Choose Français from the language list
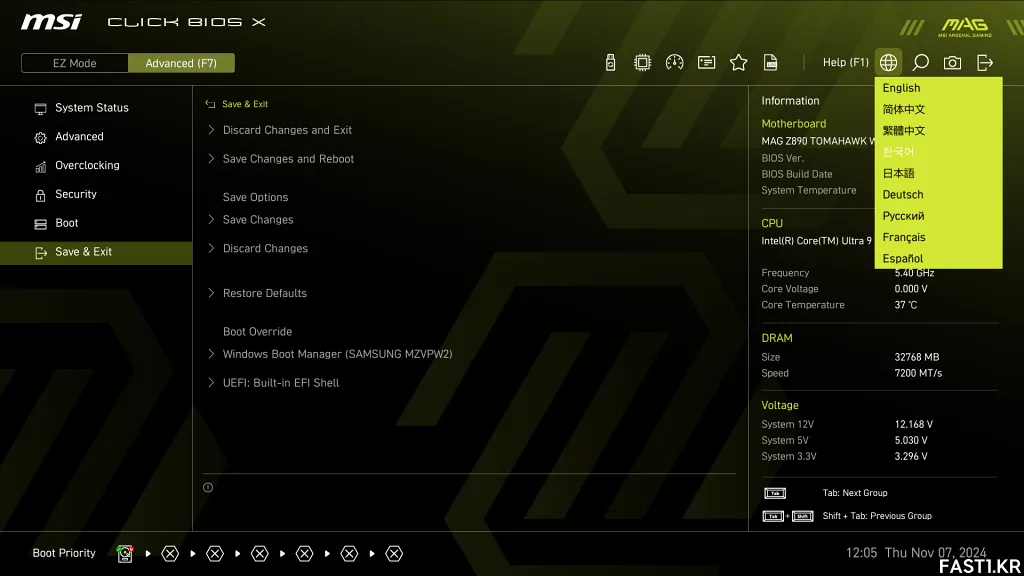This screenshot has height=576, width=1024. 938,237
